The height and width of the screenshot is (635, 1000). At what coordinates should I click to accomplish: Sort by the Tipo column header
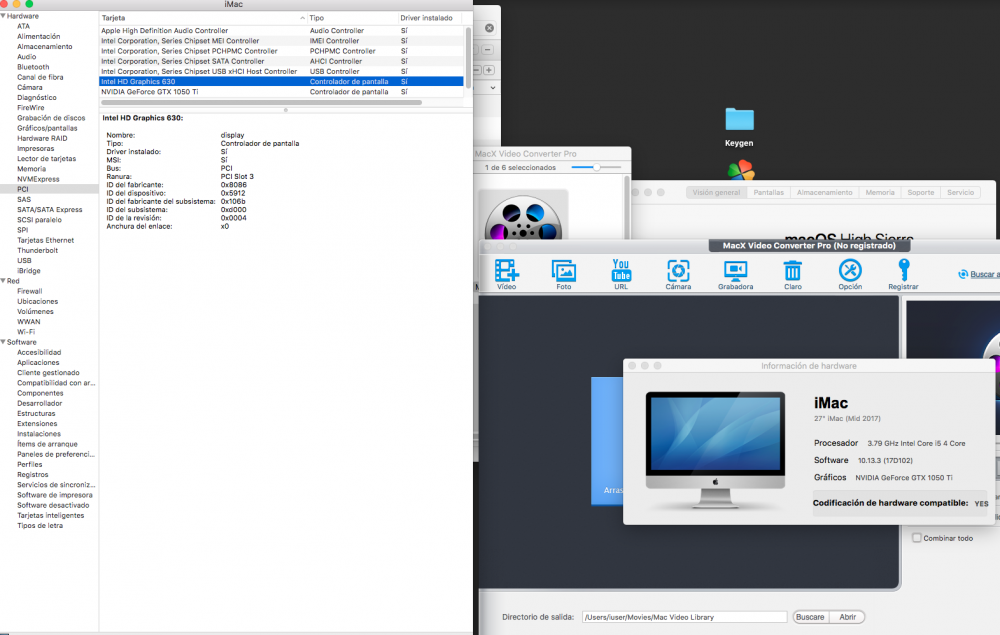point(352,18)
